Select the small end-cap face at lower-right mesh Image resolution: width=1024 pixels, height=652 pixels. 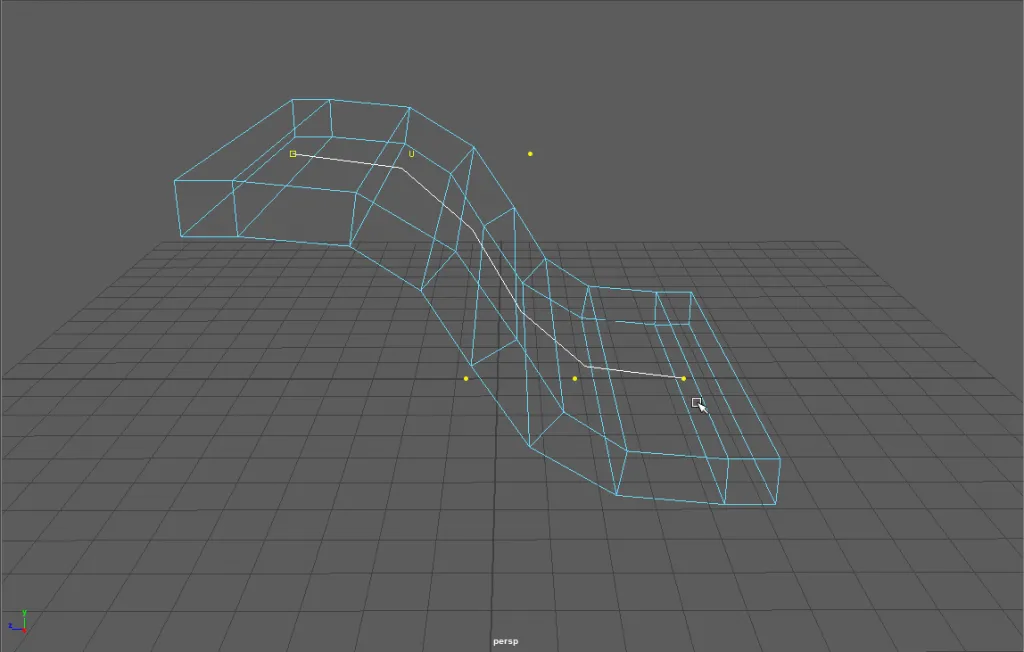(673, 309)
